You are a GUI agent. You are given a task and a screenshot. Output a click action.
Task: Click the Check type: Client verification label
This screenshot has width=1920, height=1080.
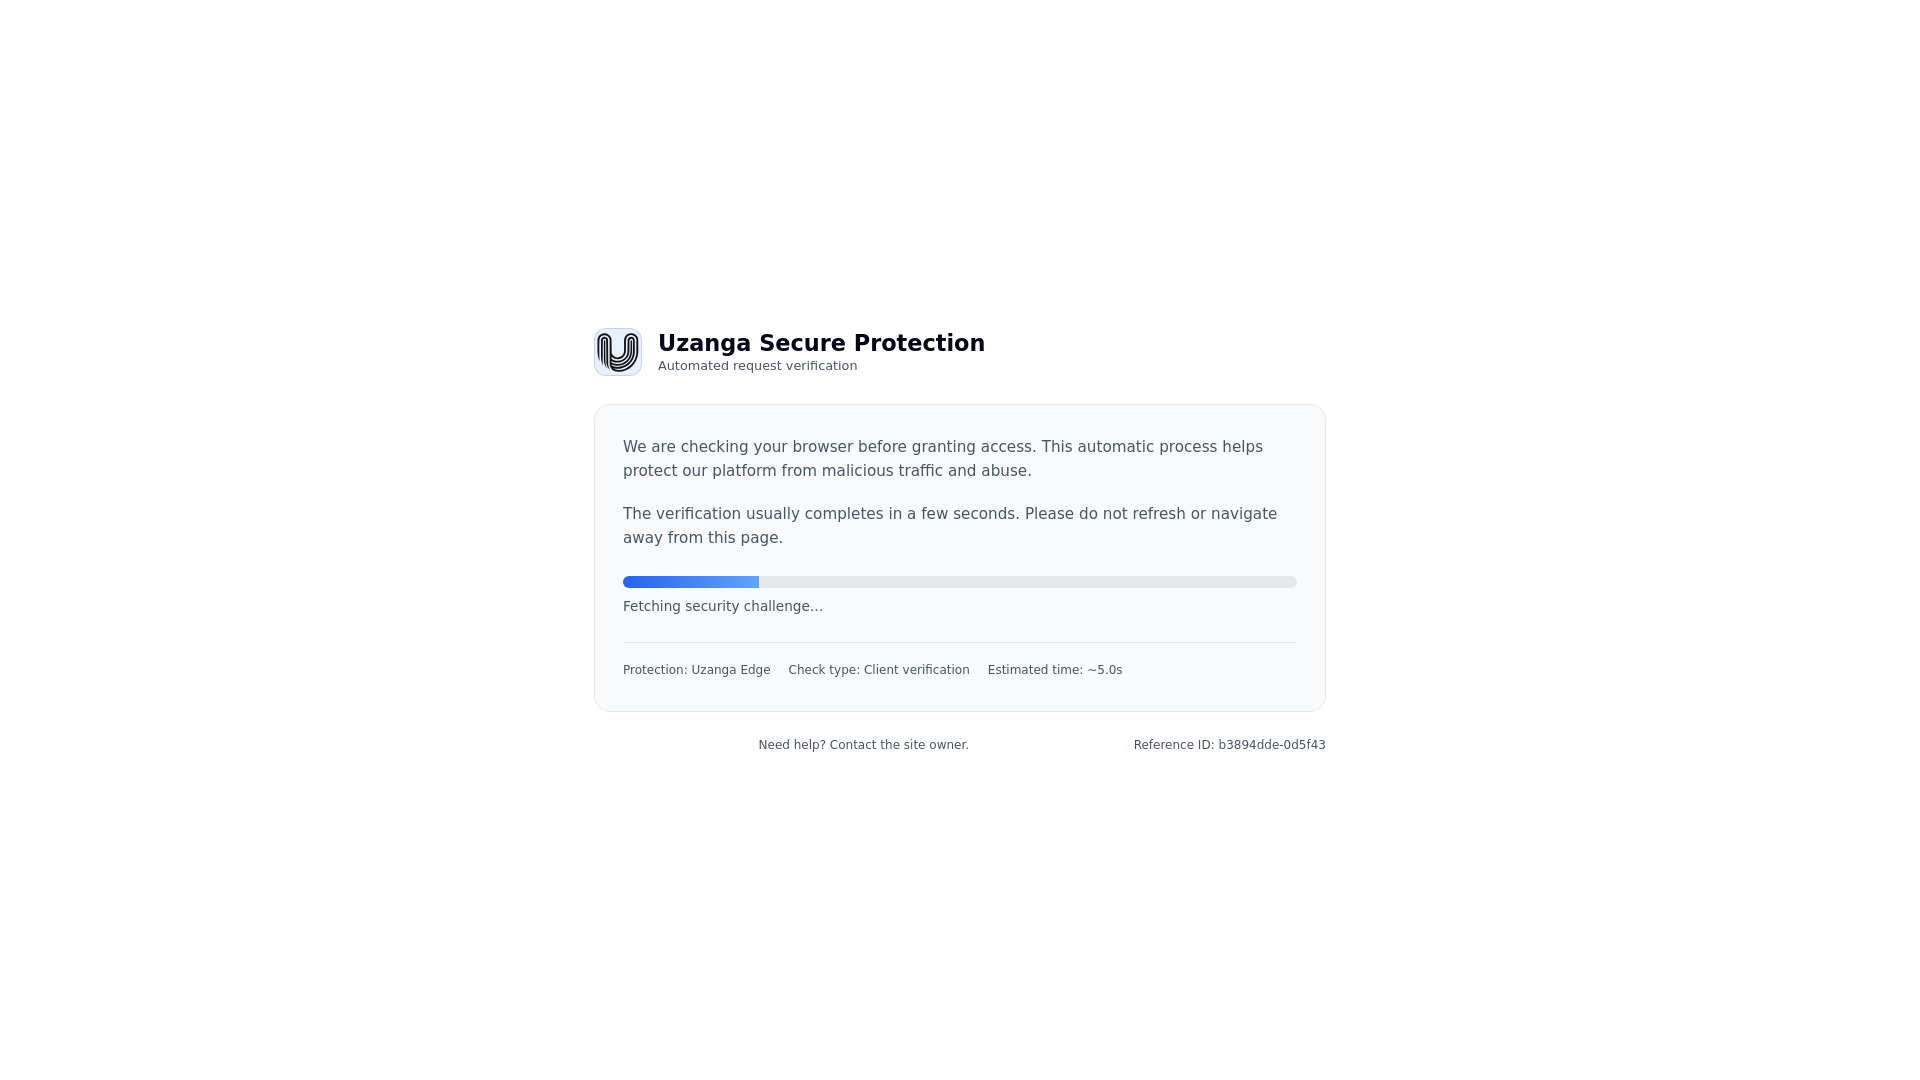879,670
